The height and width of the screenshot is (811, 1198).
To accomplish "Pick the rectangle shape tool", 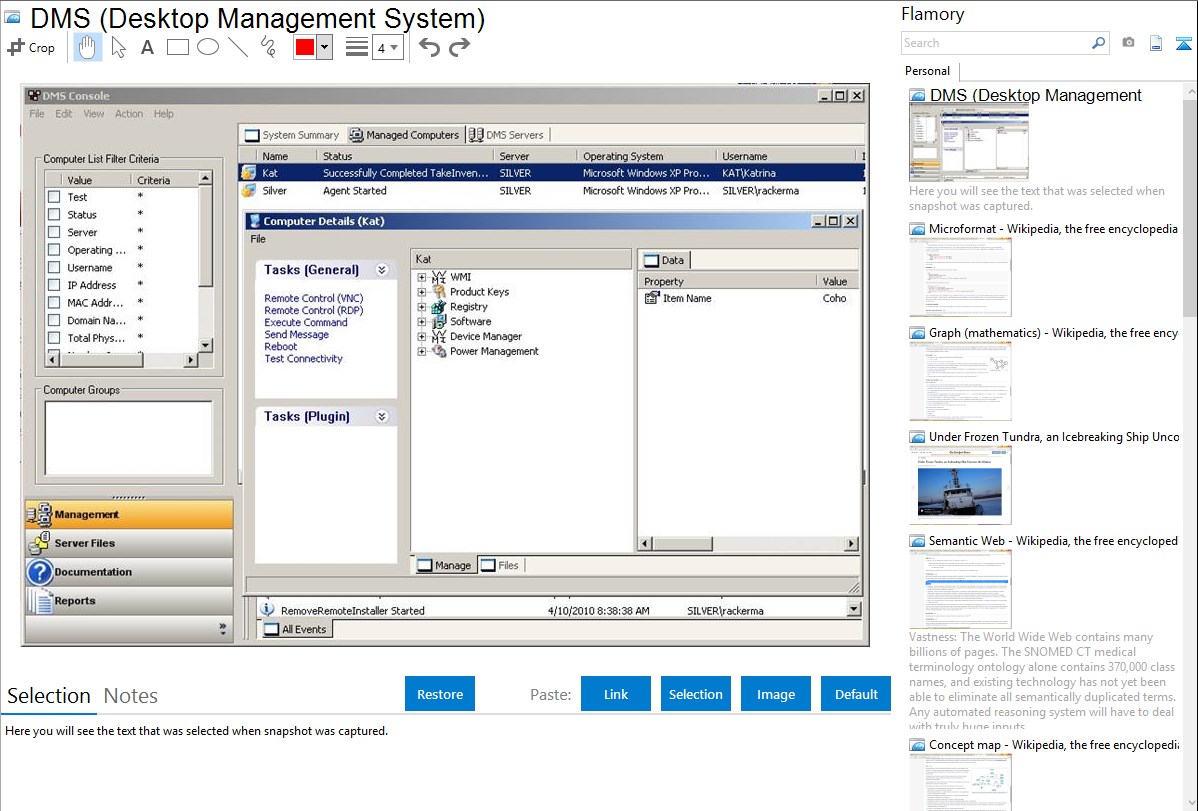I will tap(177, 47).
